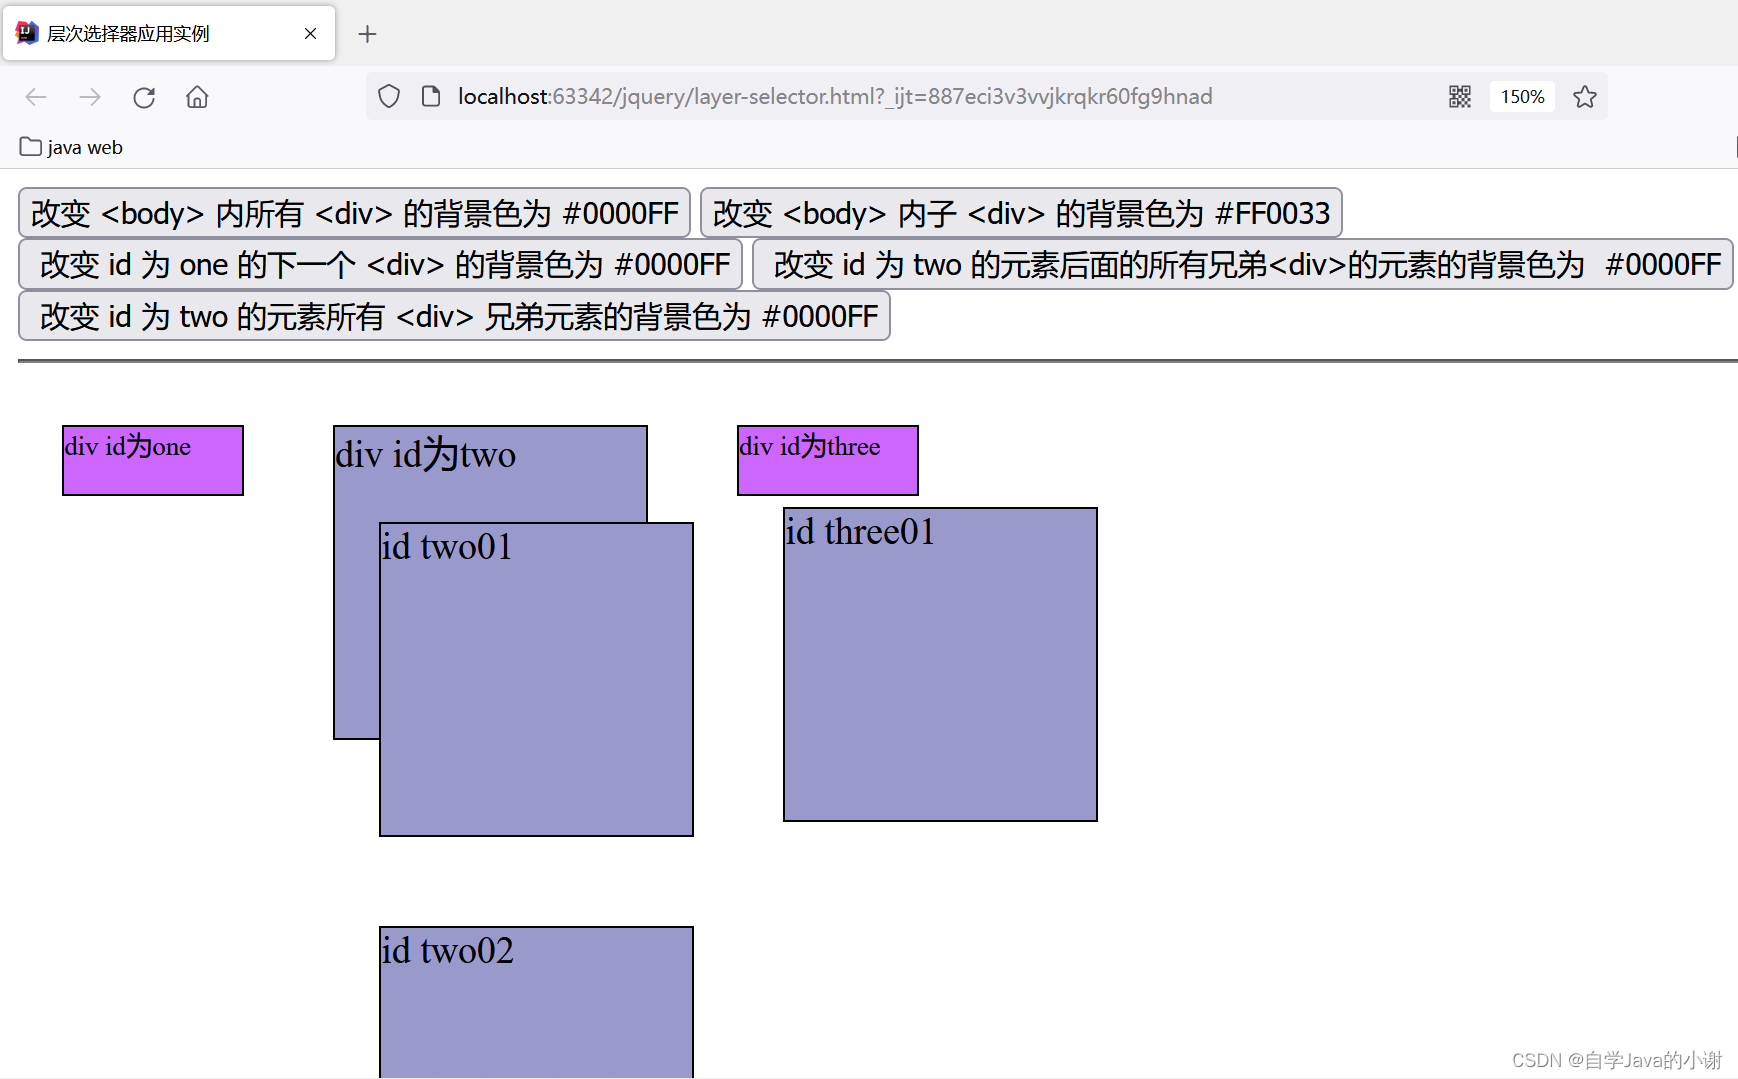Click the 'div id为three' purple box
Screen dimensions: 1738x1079
828,461
